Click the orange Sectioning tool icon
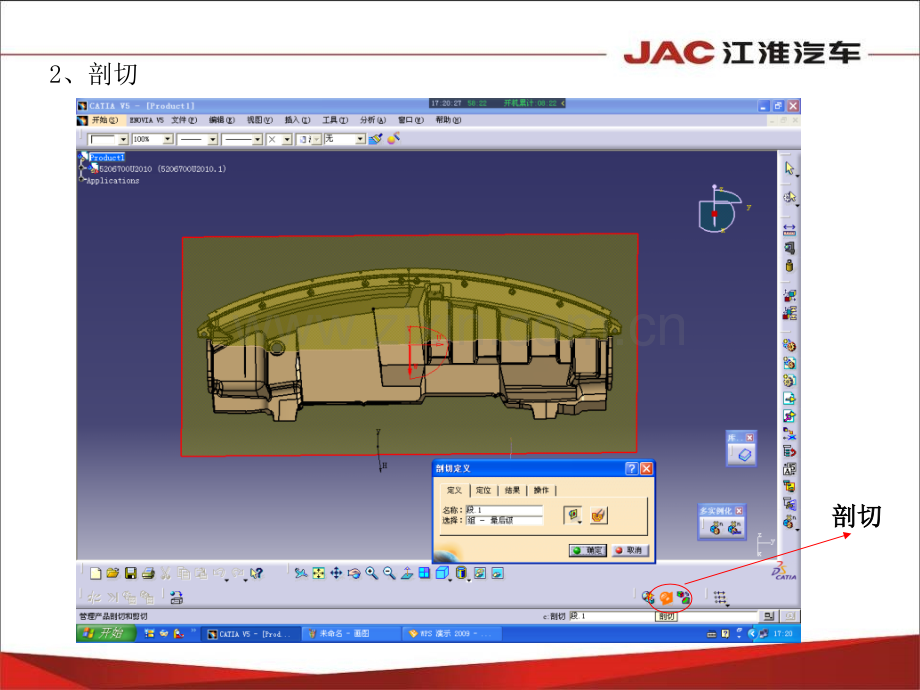 pos(665,597)
